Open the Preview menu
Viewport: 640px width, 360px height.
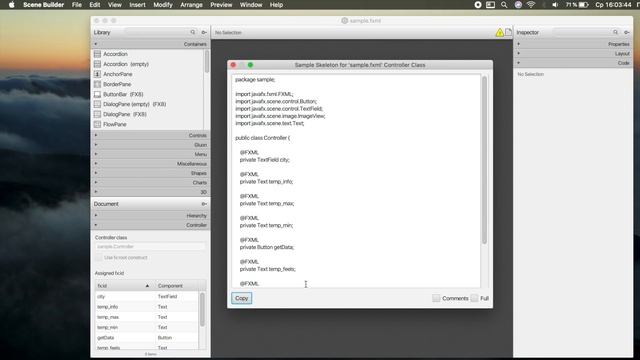click(x=221, y=5)
